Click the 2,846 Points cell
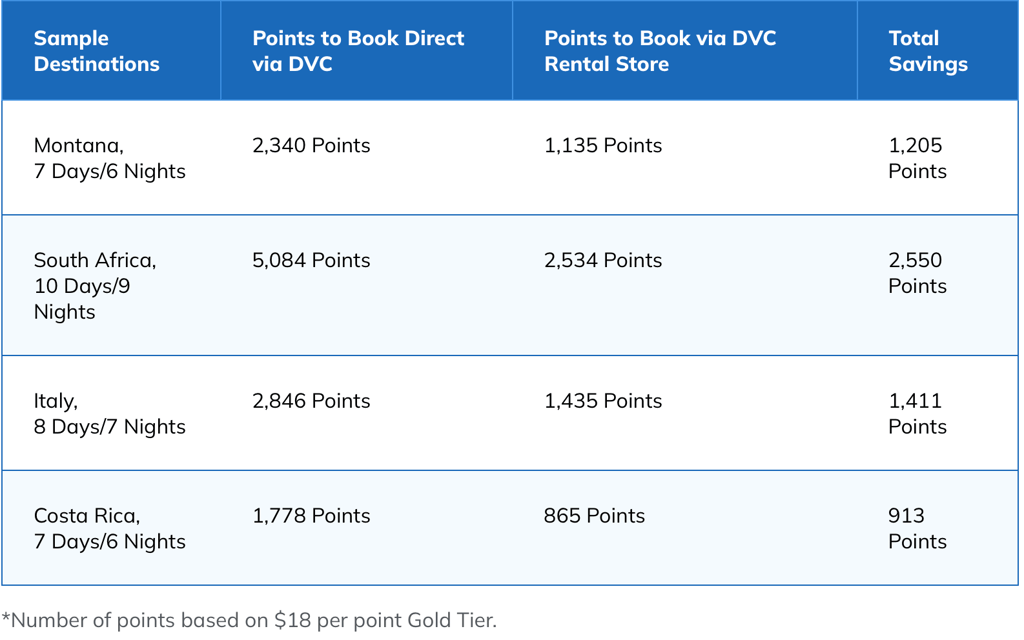Viewport: 1024px width, 640px height. 311,401
